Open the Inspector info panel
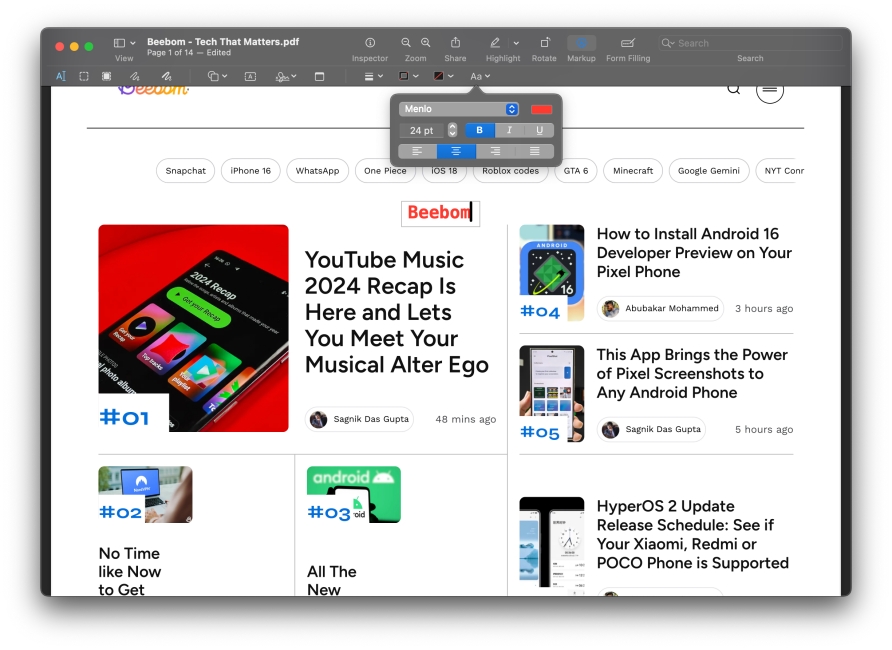The height and width of the screenshot is (650, 892). (x=370, y=43)
